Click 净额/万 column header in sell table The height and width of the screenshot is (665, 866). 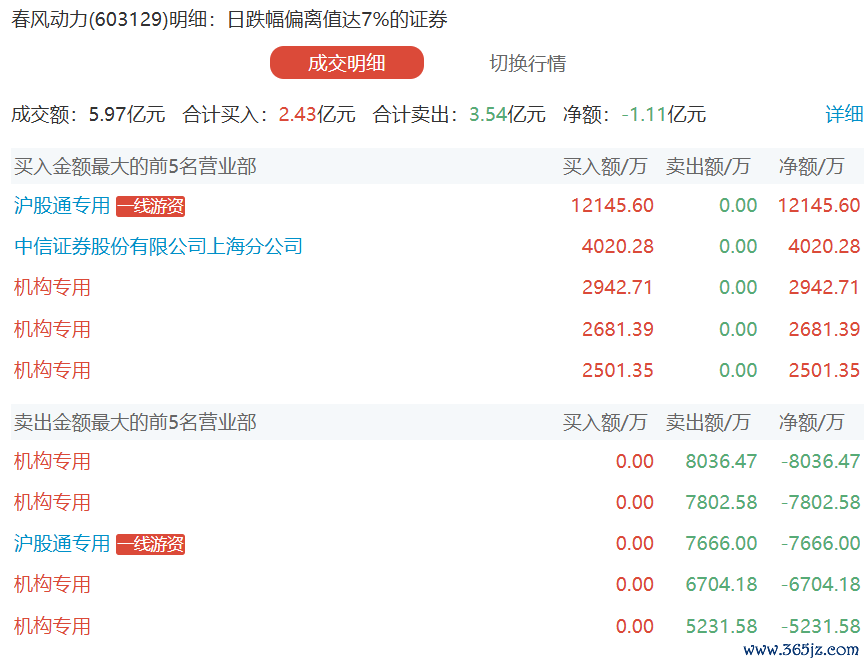point(811,423)
